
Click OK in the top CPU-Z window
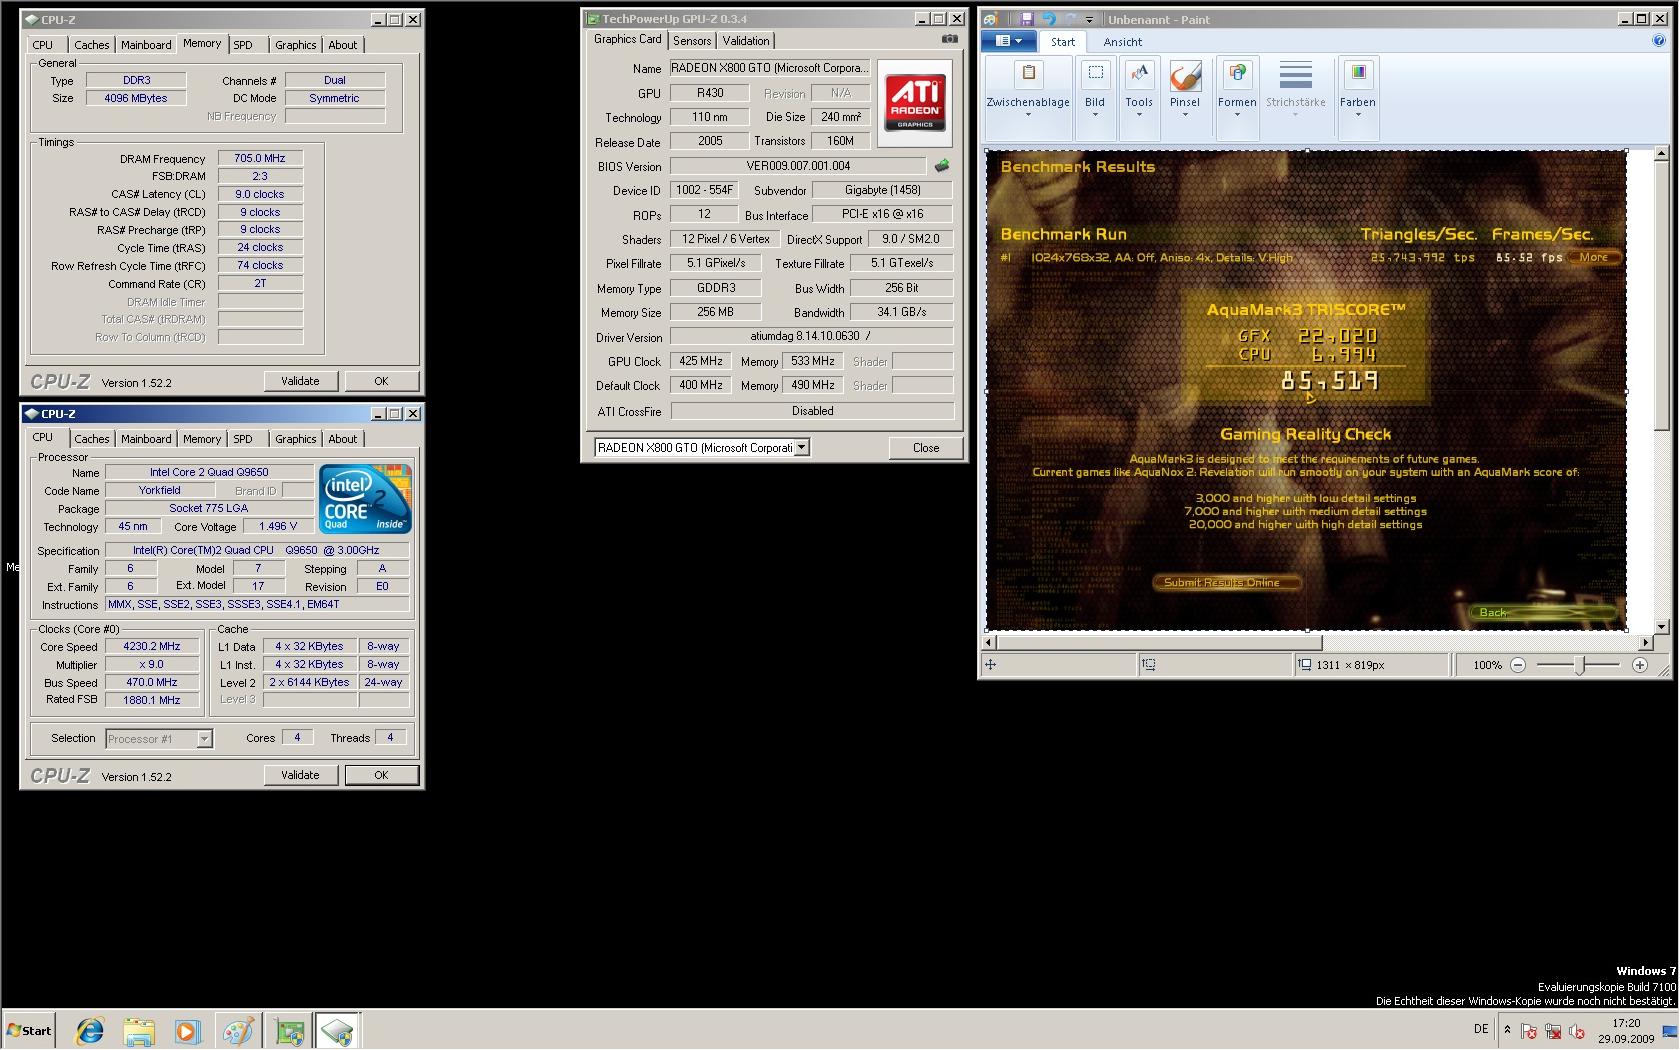click(381, 381)
